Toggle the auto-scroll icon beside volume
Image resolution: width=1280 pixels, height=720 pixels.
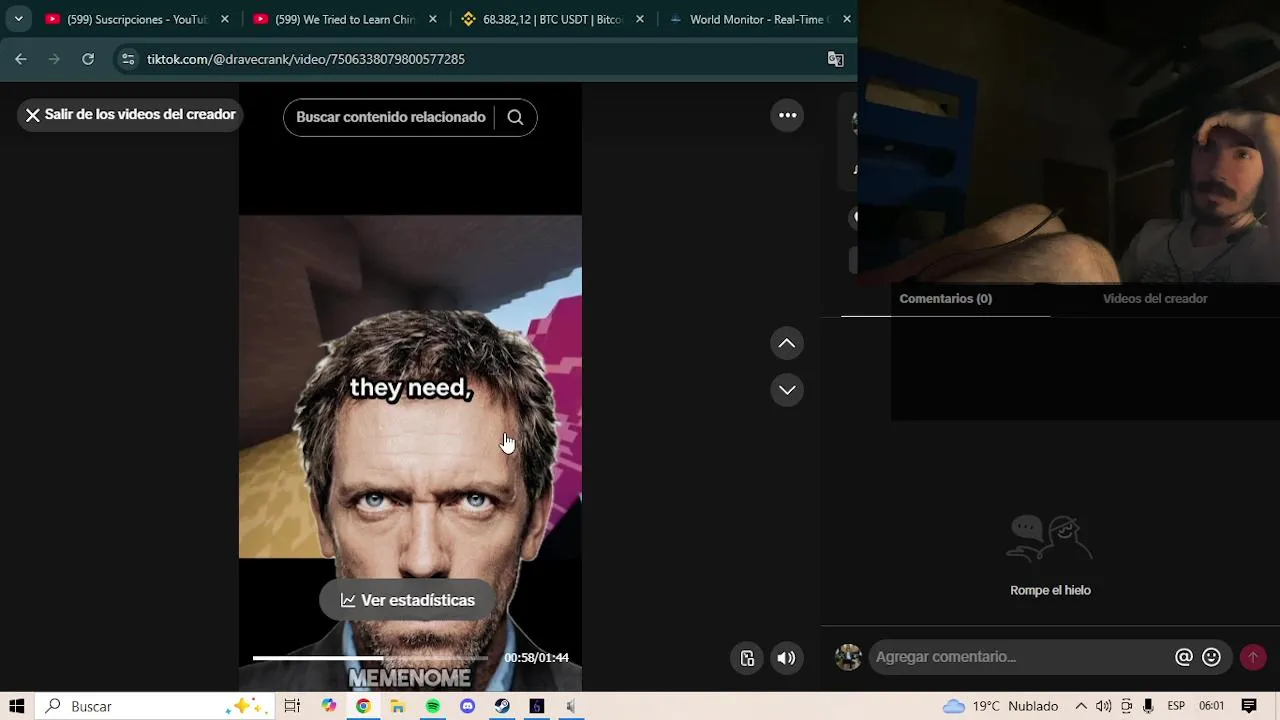(747, 658)
